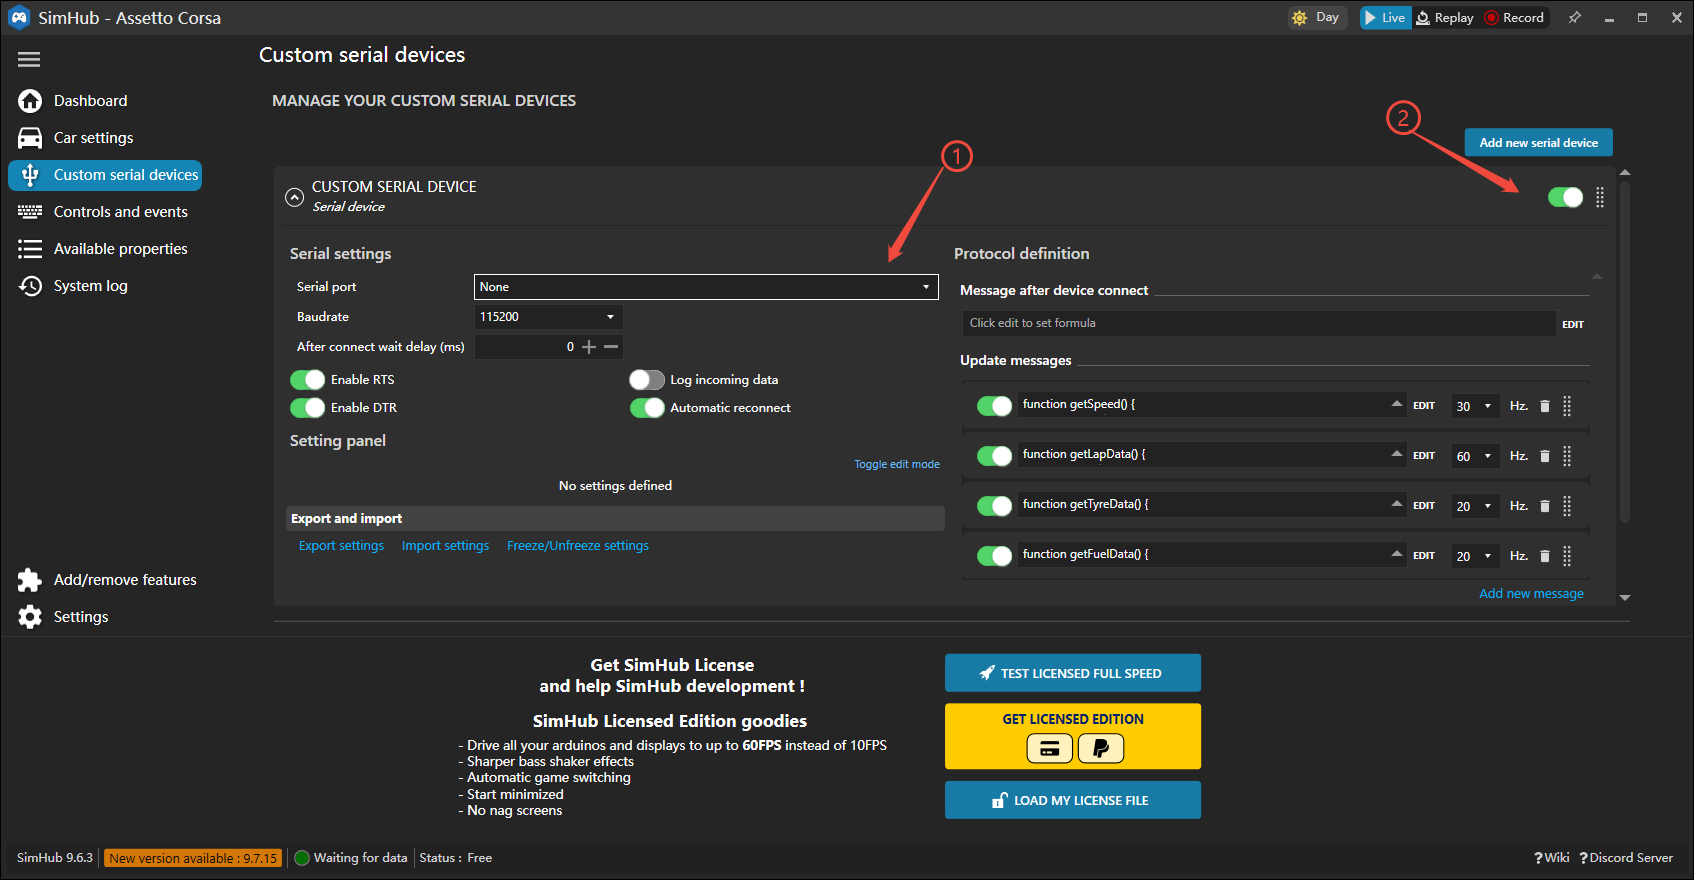Open getFuelData frequency dropdown showing 20

pyautogui.click(x=1475, y=556)
